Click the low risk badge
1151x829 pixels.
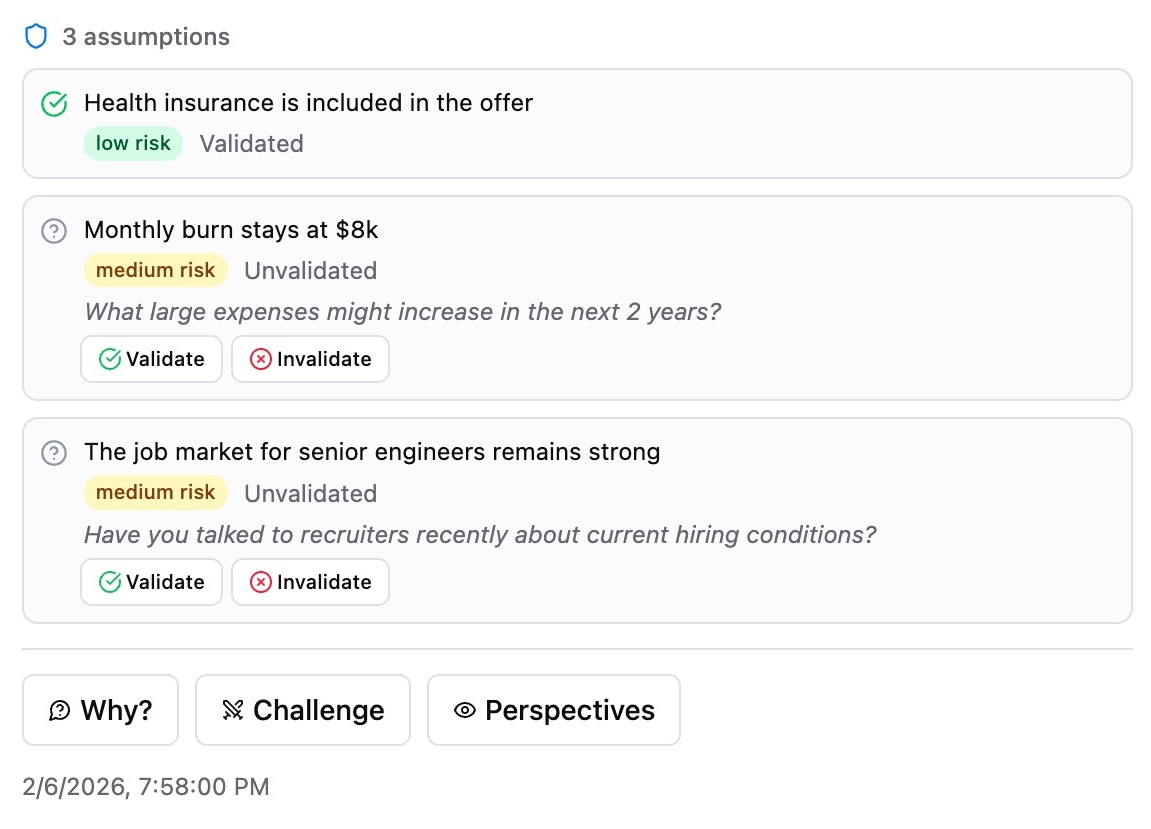pyautogui.click(x=133, y=144)
